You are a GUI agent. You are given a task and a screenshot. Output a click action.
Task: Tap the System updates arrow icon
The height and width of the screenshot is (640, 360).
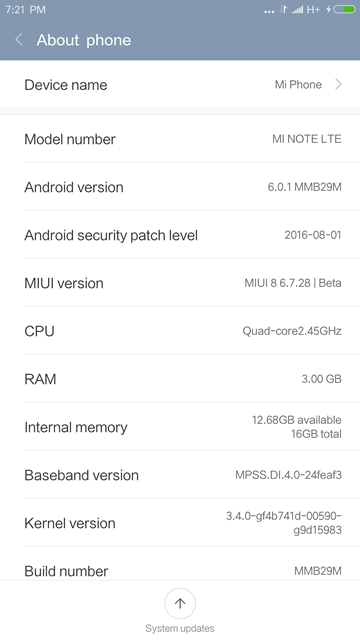180,603
